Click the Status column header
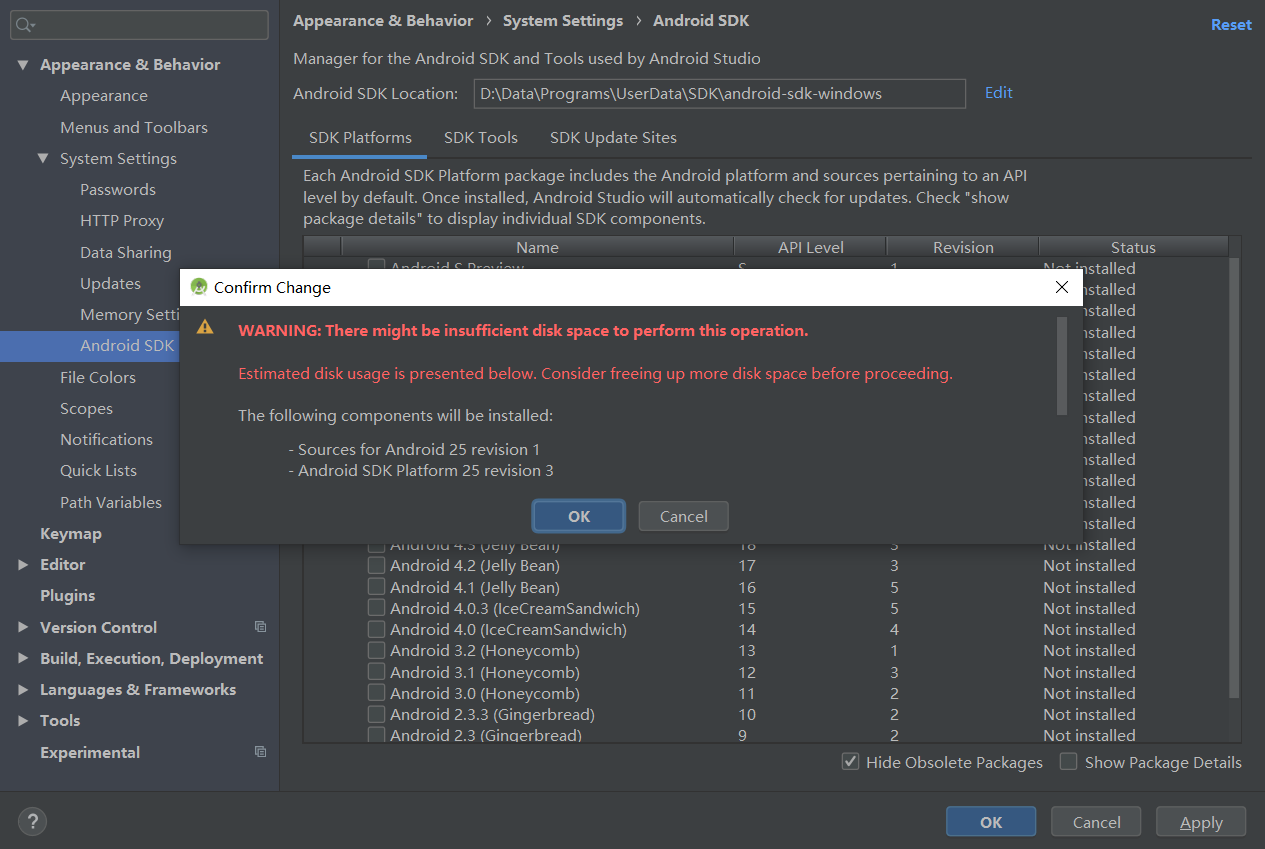 tap(1133, 247)
